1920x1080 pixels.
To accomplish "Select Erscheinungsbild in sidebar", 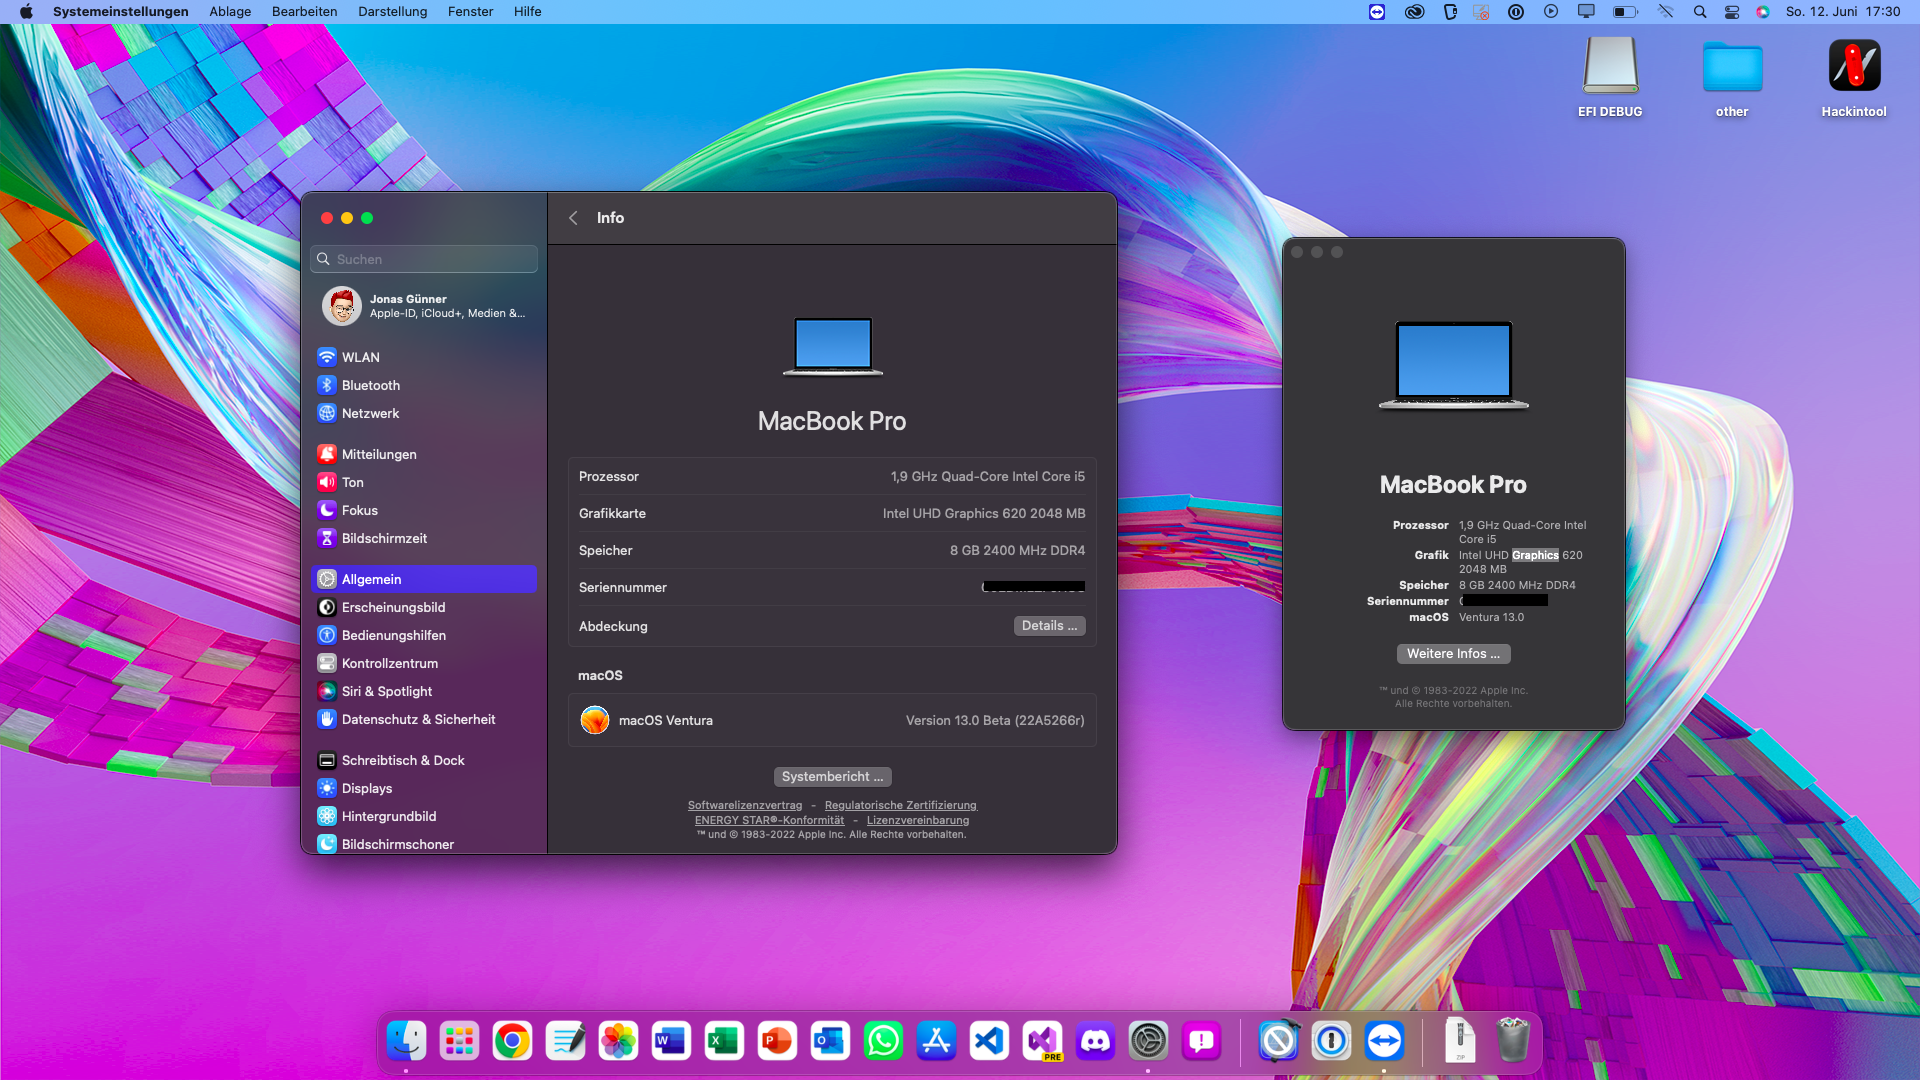I will [424, 607].
